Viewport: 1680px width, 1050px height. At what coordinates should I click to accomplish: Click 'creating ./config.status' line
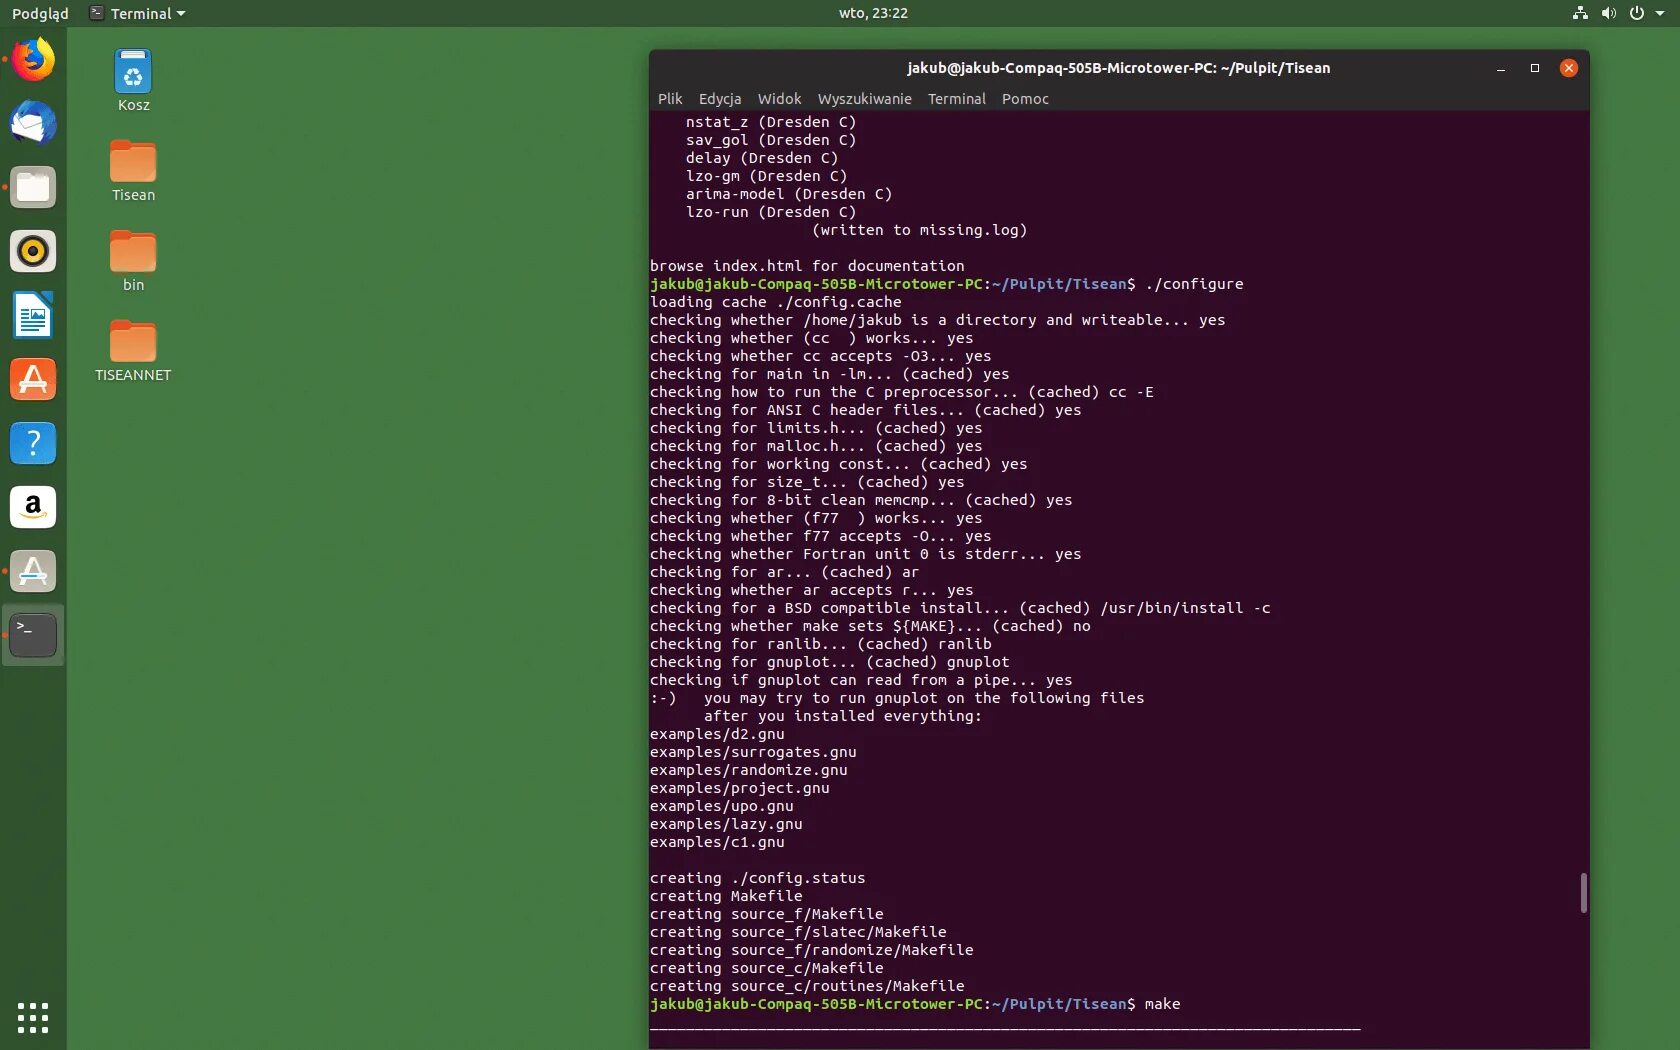[758, 878]
